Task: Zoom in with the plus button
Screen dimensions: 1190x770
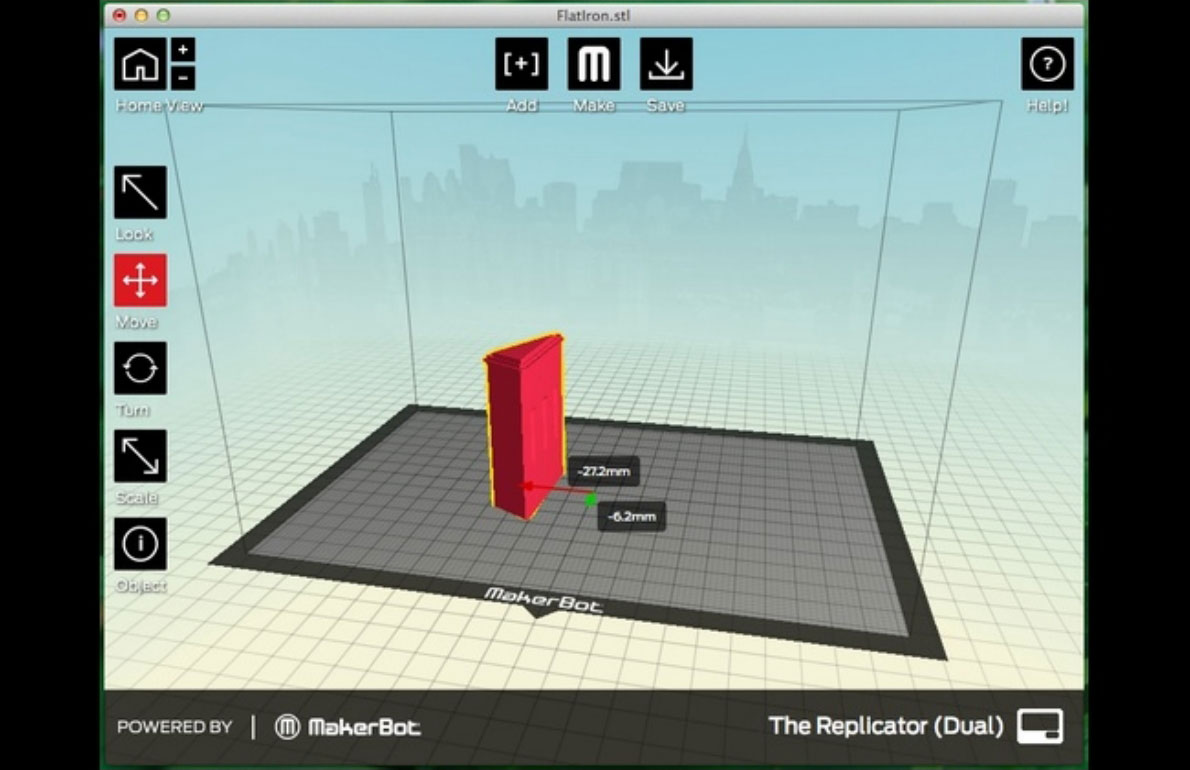Action: 184,50
